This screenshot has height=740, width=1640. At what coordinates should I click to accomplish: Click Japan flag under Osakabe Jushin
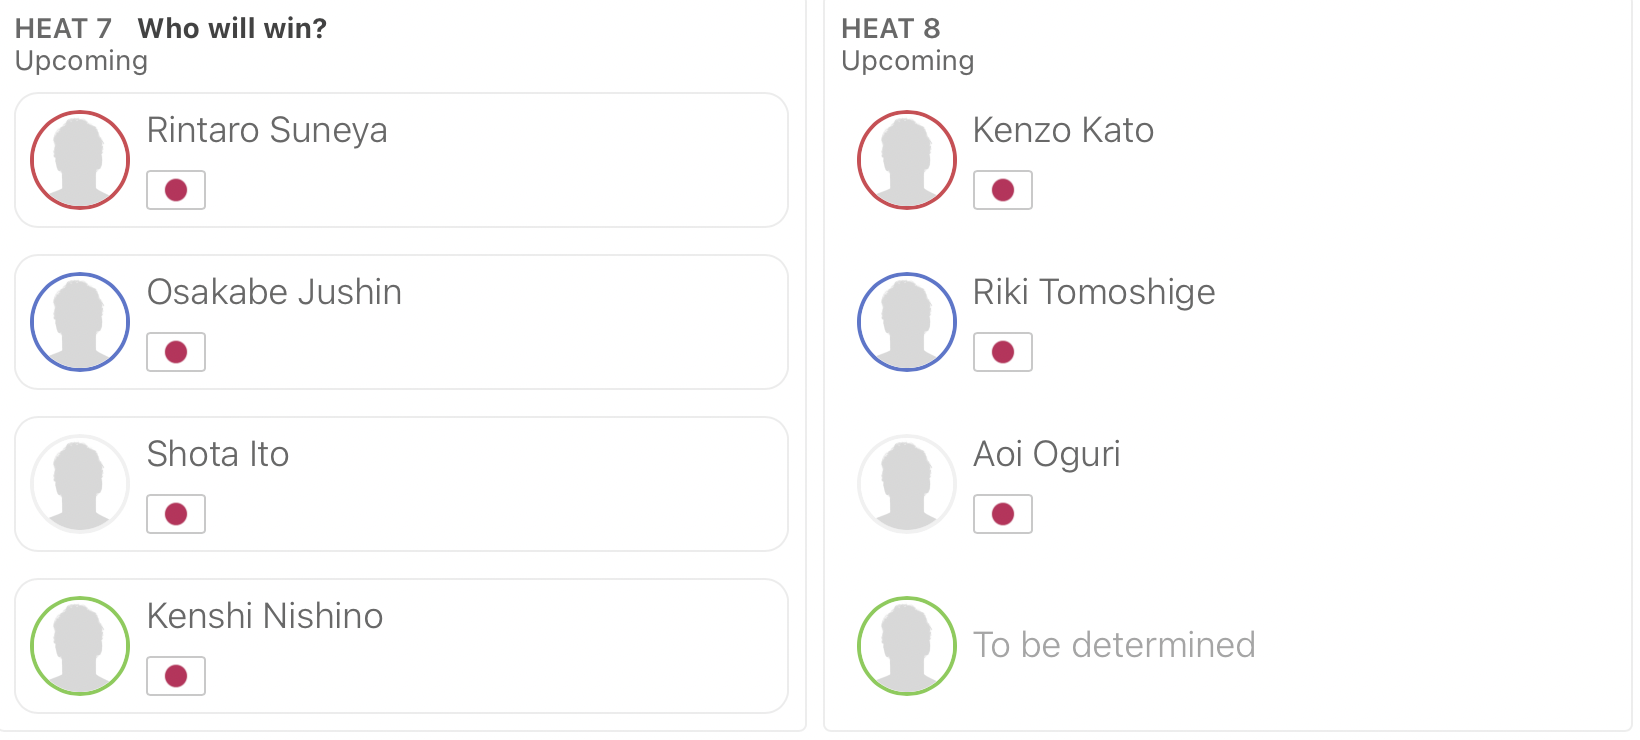[x=176, y=352]
